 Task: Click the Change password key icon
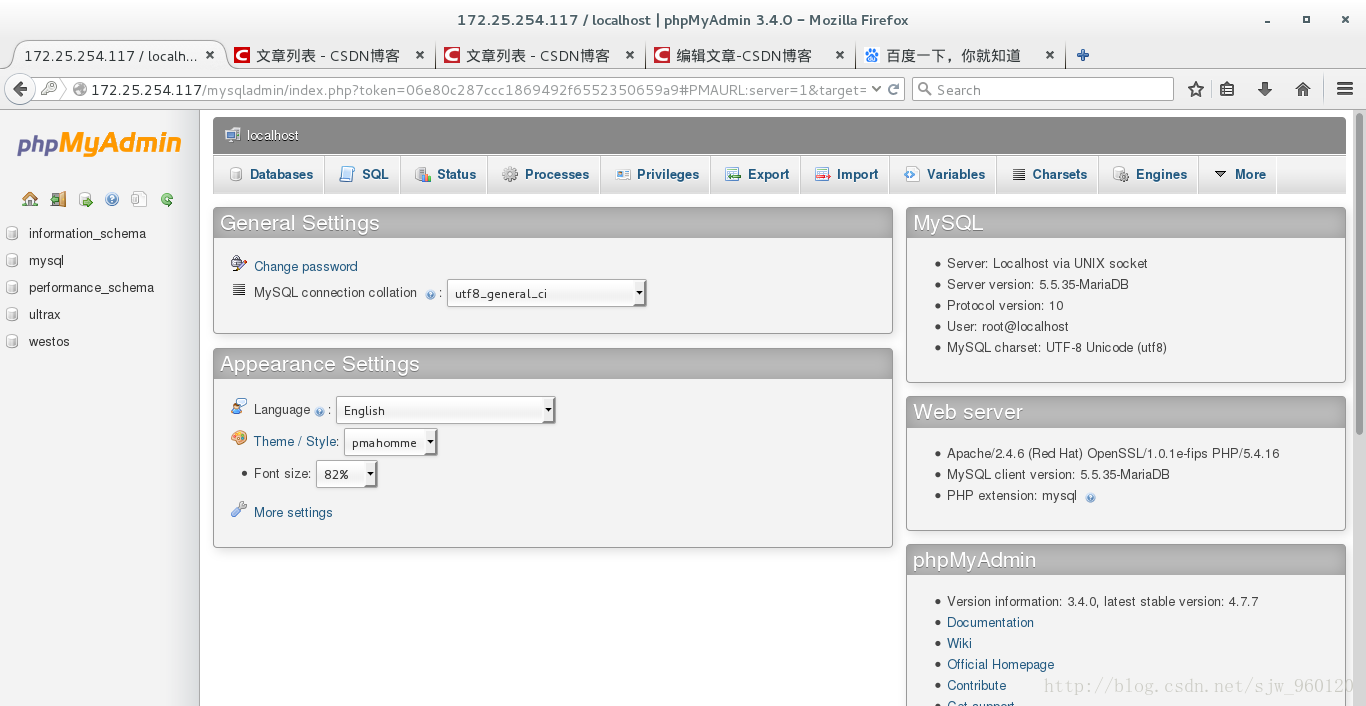(238, 264)
